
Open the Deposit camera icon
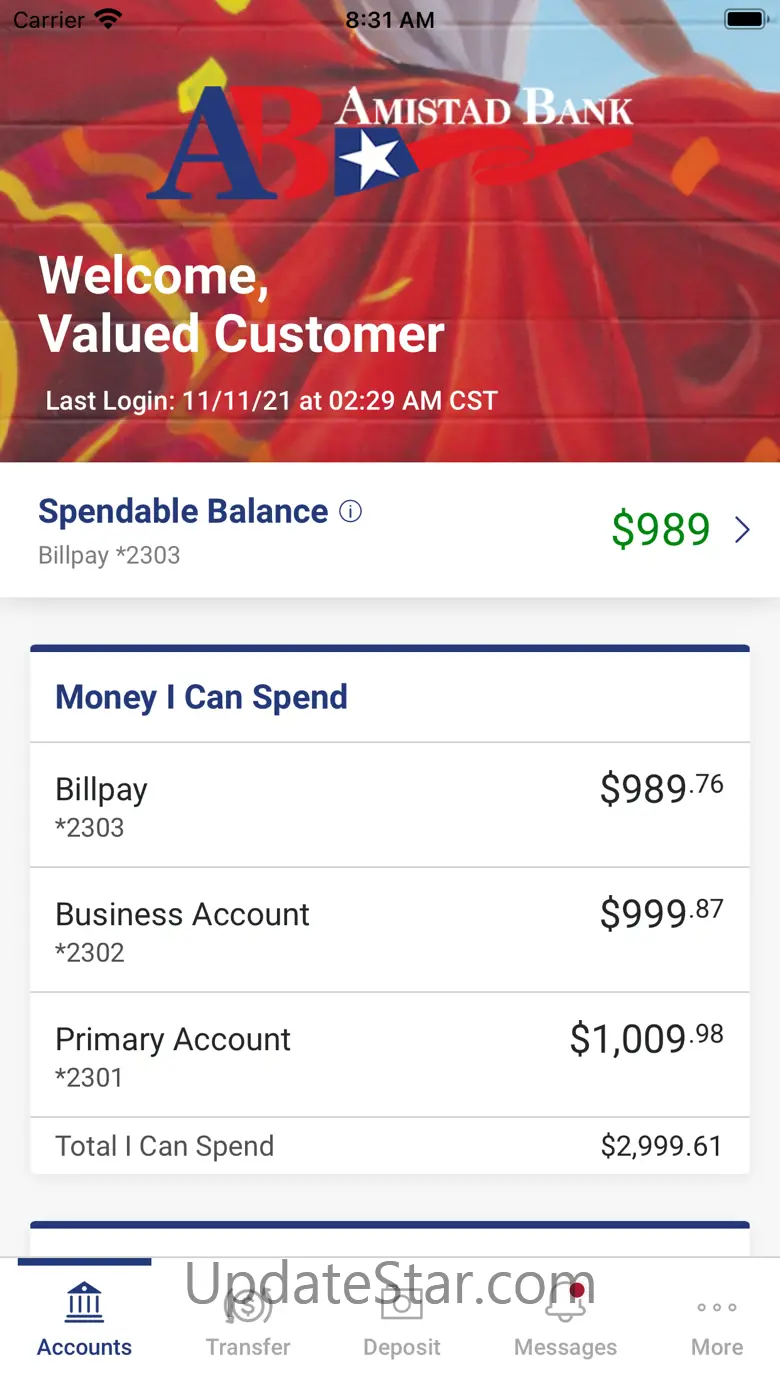(x=402, y=1303)
